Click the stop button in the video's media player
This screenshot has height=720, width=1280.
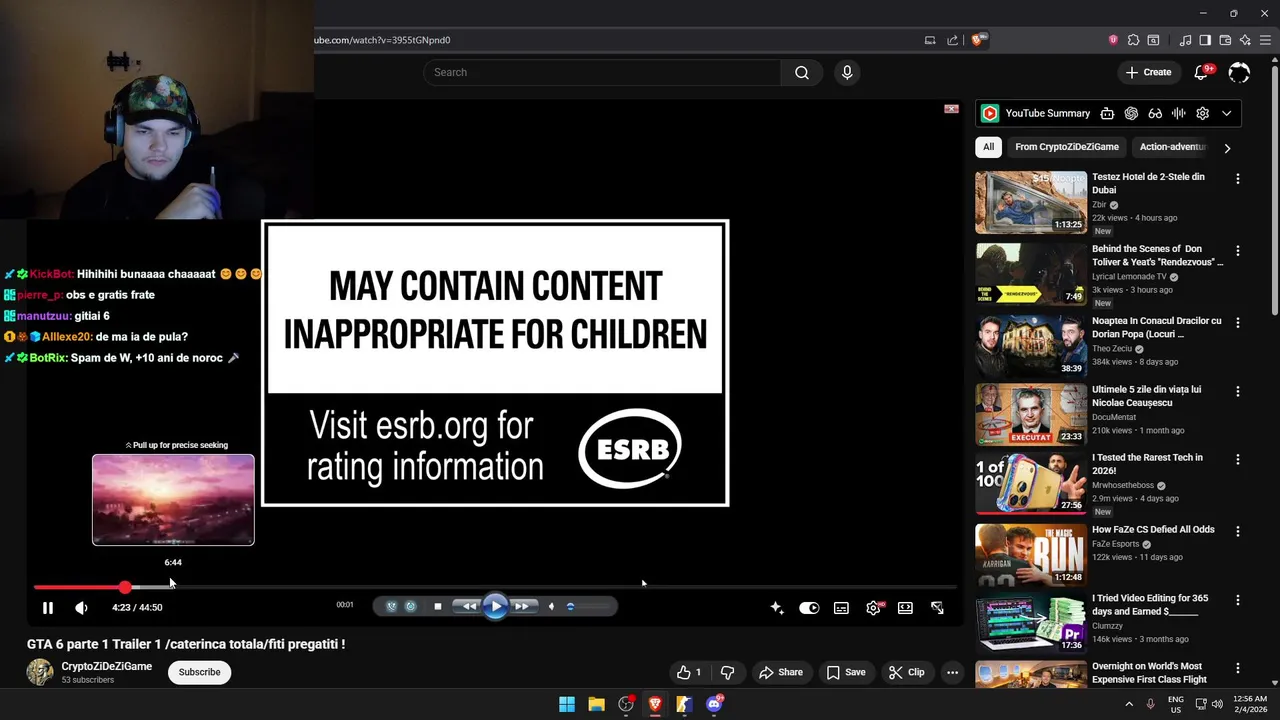437,606
